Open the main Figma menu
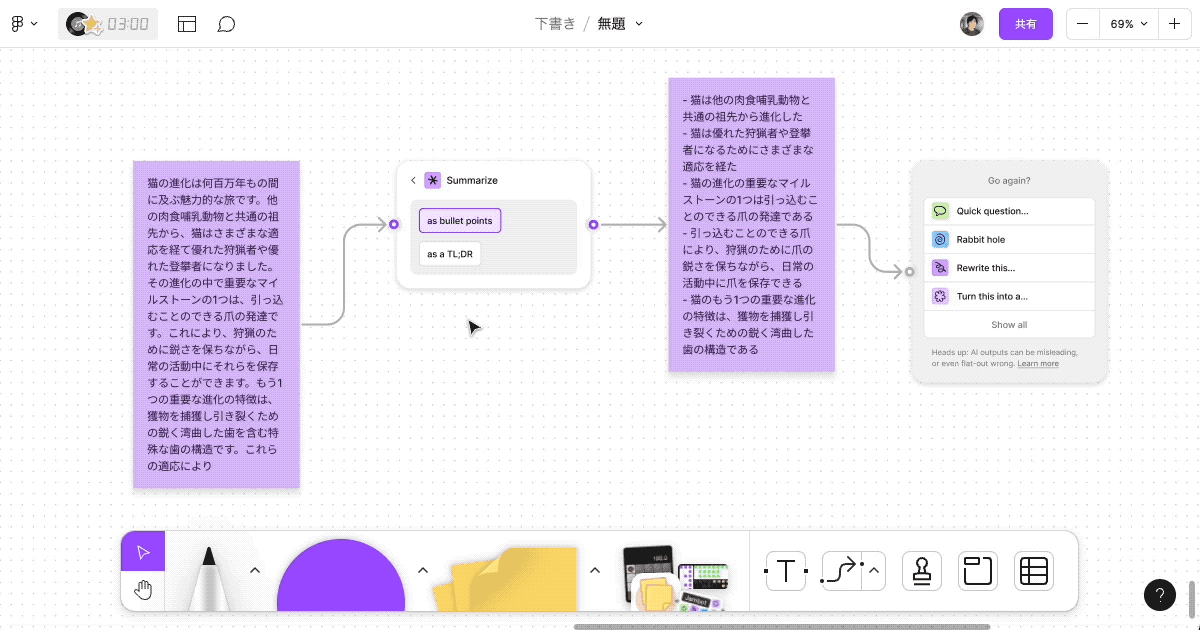This screenshot has width=1200, height=630. click(x=24, y=23)
